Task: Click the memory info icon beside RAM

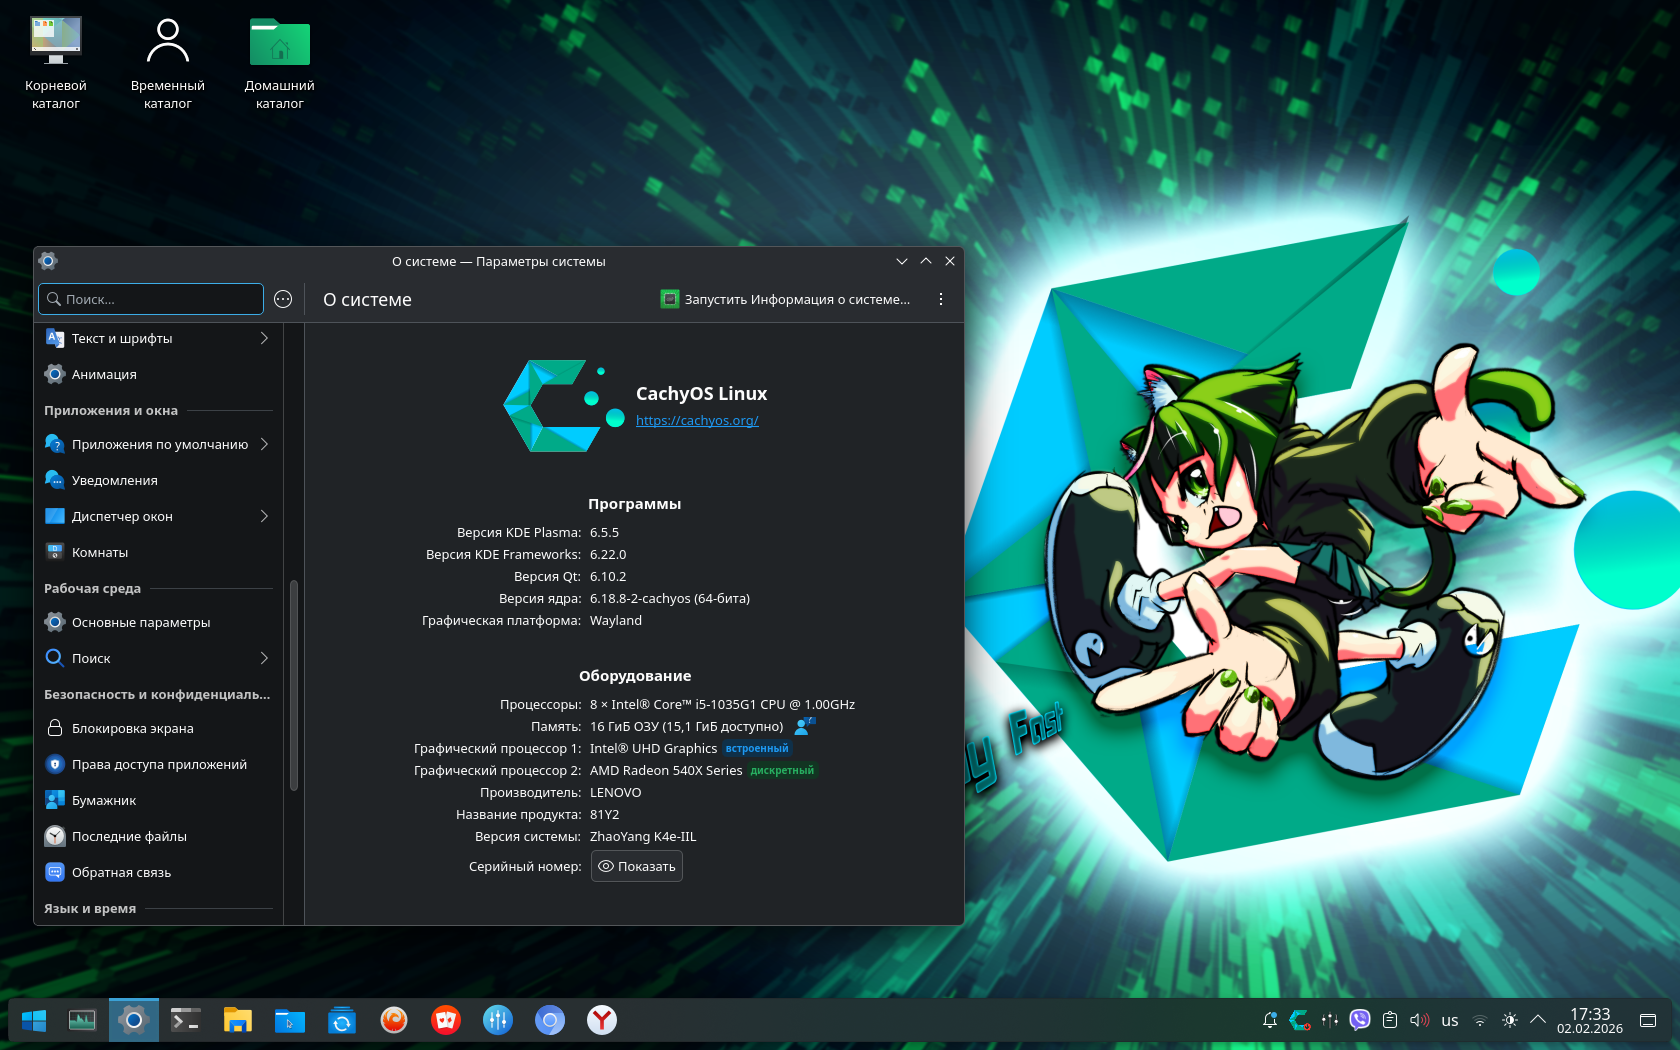Action: (805, 726)
